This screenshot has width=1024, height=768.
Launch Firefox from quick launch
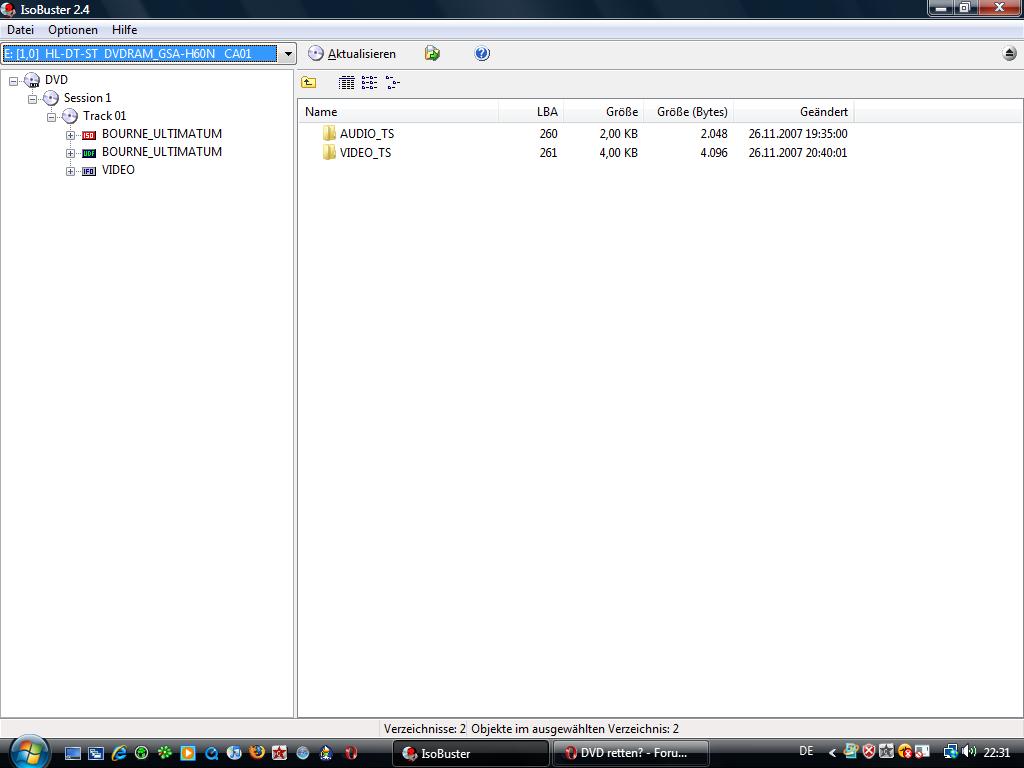[257, 753]
